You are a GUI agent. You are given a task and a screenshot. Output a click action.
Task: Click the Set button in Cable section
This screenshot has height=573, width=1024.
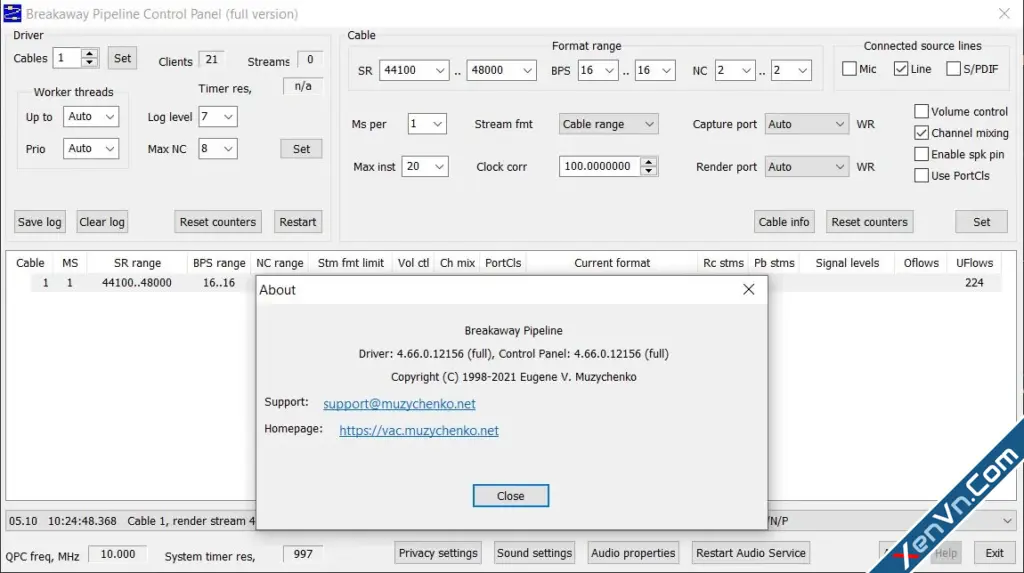tap(982, 222)
